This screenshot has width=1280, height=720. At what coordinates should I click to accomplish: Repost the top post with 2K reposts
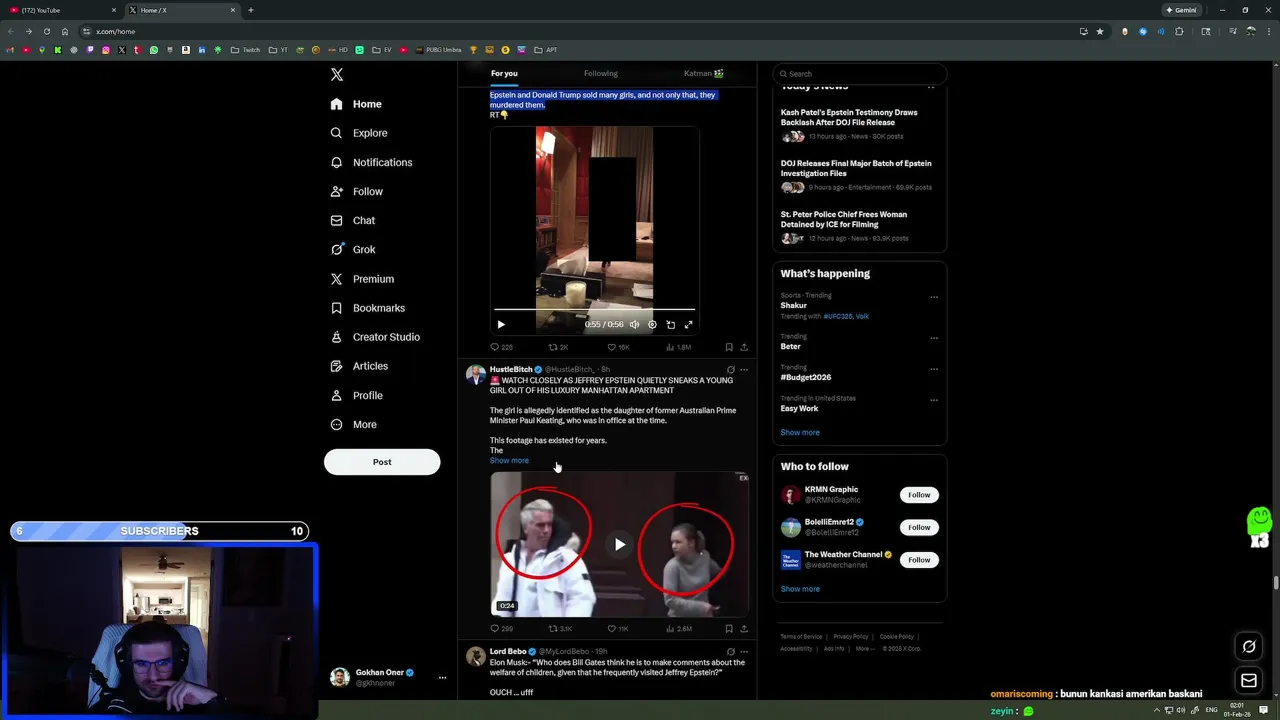558,347
